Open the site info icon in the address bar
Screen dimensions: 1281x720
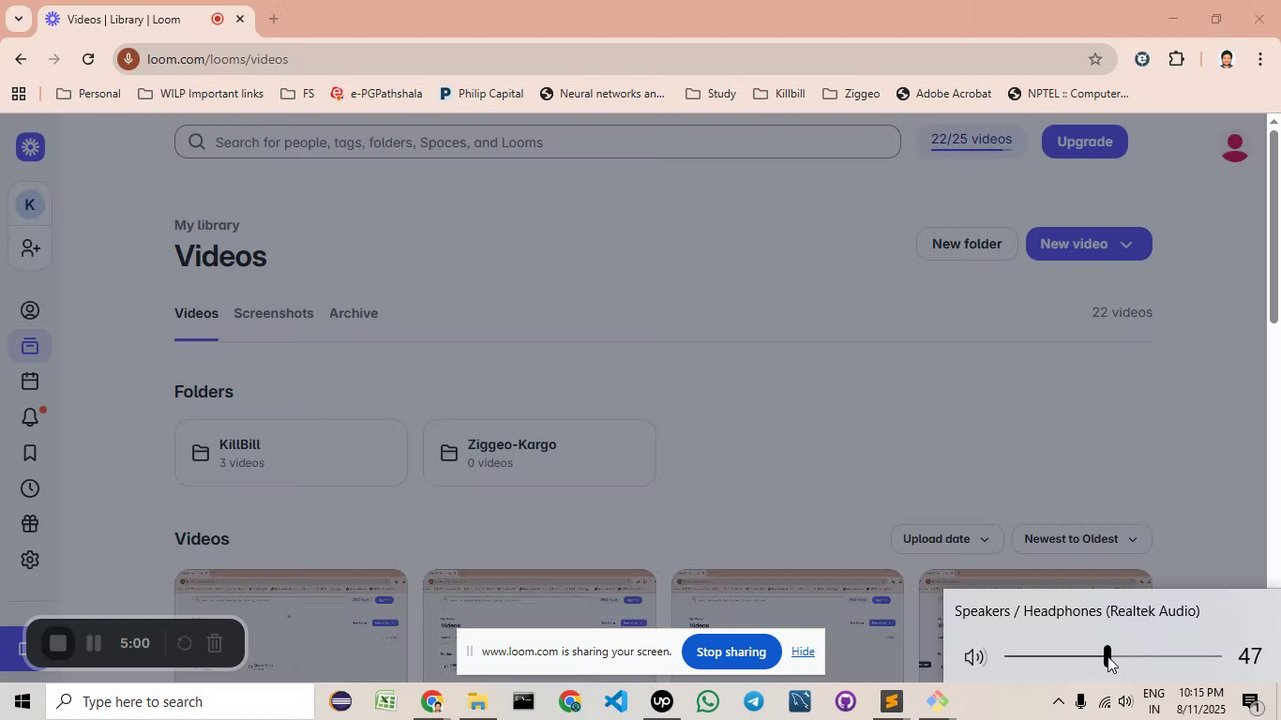(x=128, y=59)
